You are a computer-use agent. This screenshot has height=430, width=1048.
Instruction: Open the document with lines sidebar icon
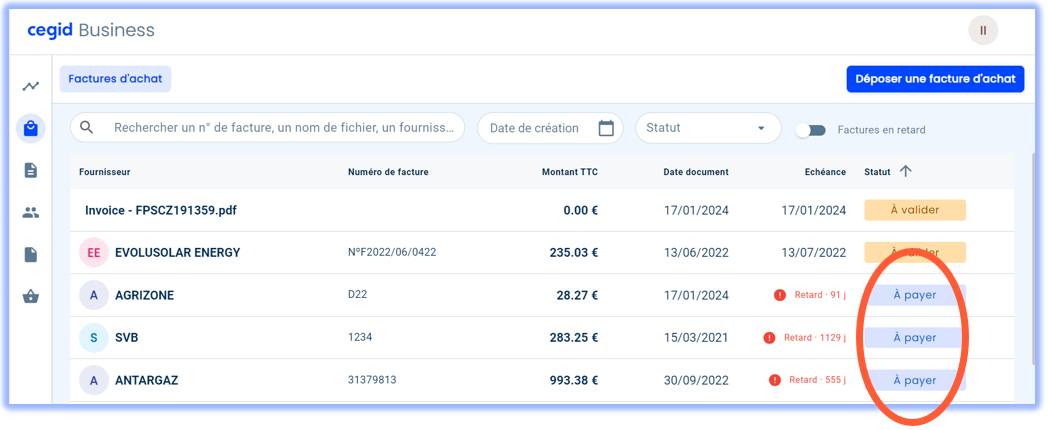click(31, 171)
